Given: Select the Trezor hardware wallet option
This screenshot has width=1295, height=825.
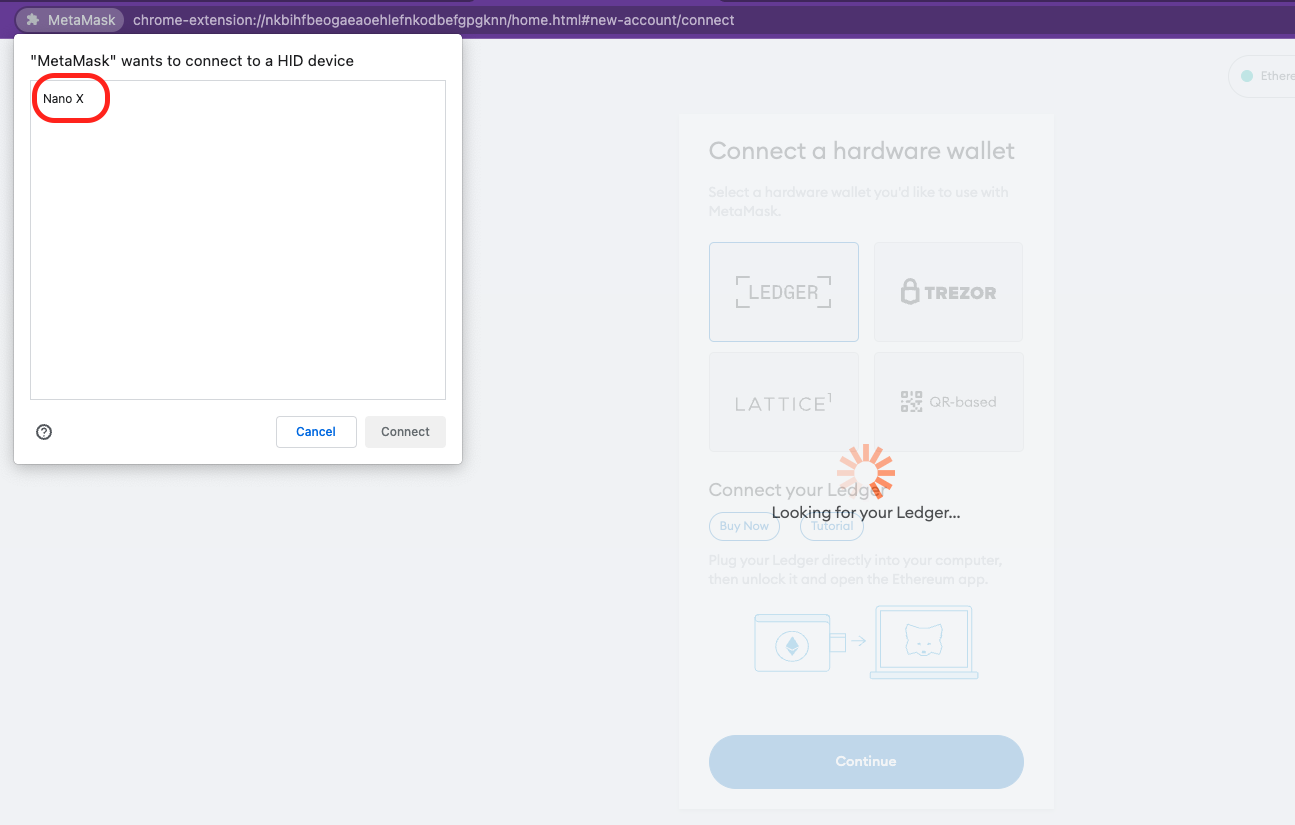Looking at the screenshot, I should tap(948, 292).
